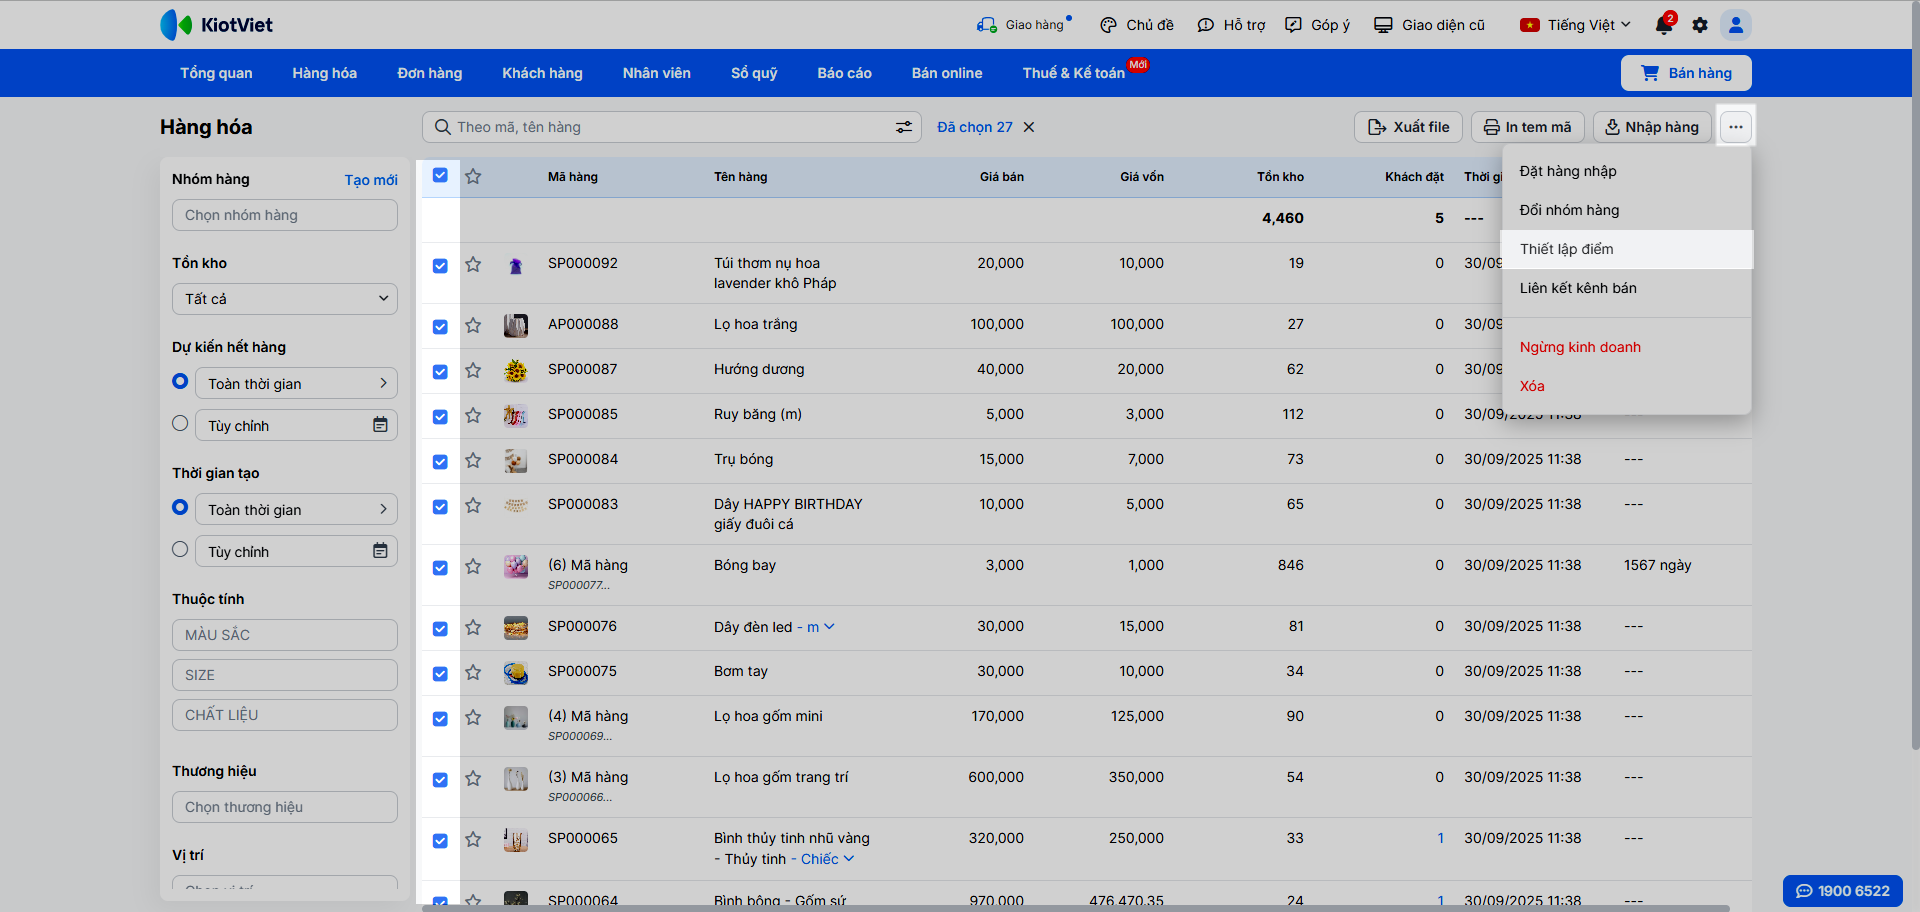Click the user account avatar icon
The image size is (1920, 912).
coord(1736,25)
